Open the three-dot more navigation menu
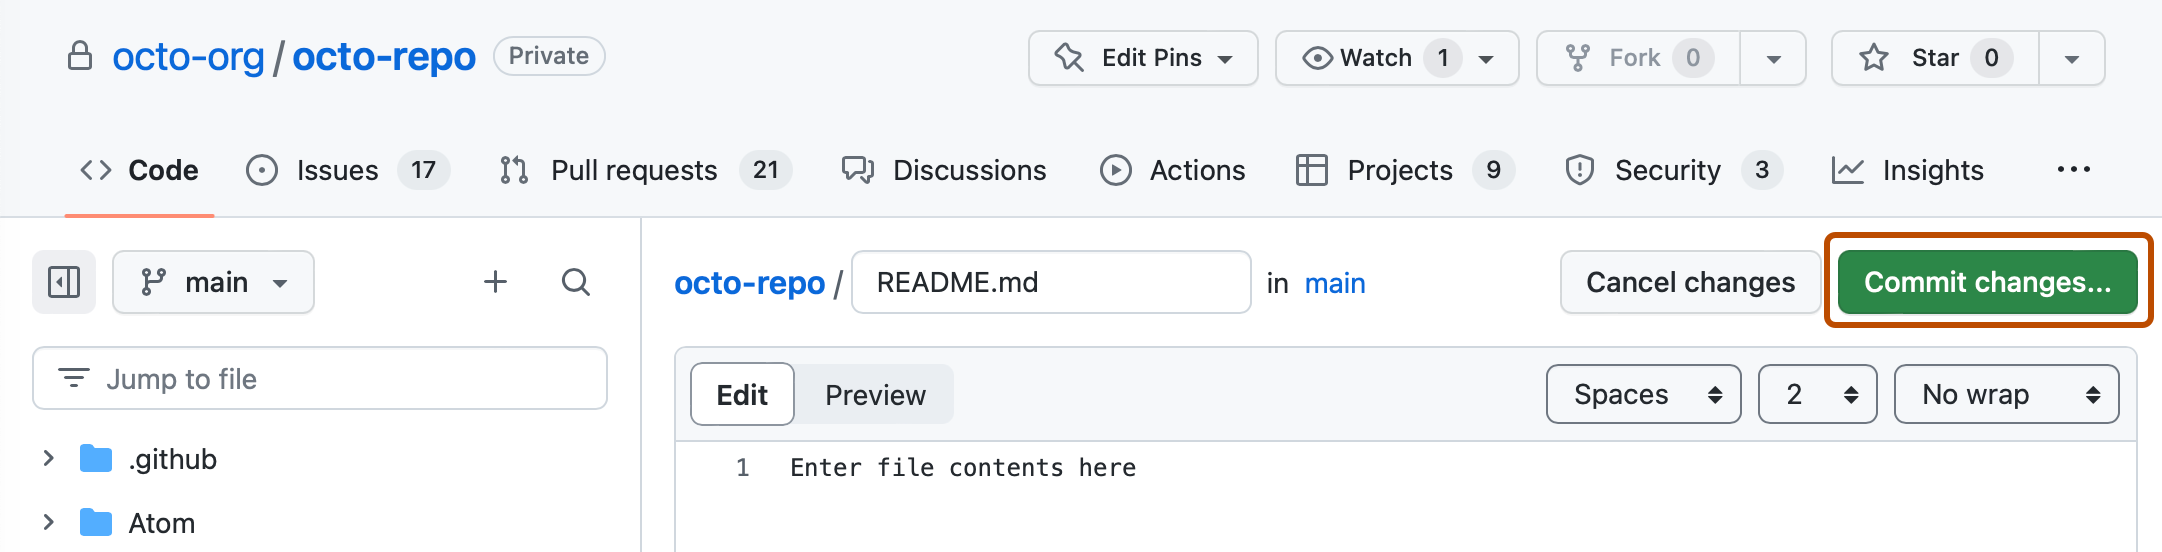2162x552 pixels. tap(2073, 170)
